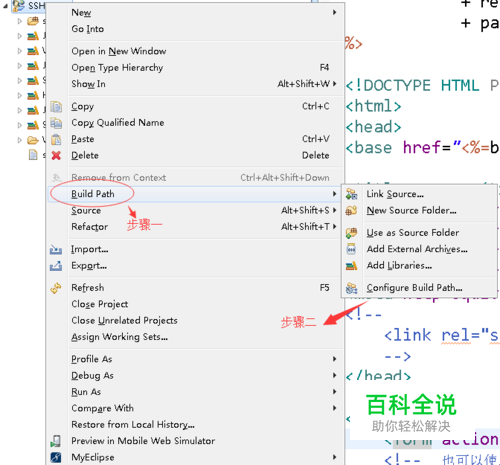This screenshot has width=500, height=465.
Task: Expand the open folder tree node
Action: 19,140
